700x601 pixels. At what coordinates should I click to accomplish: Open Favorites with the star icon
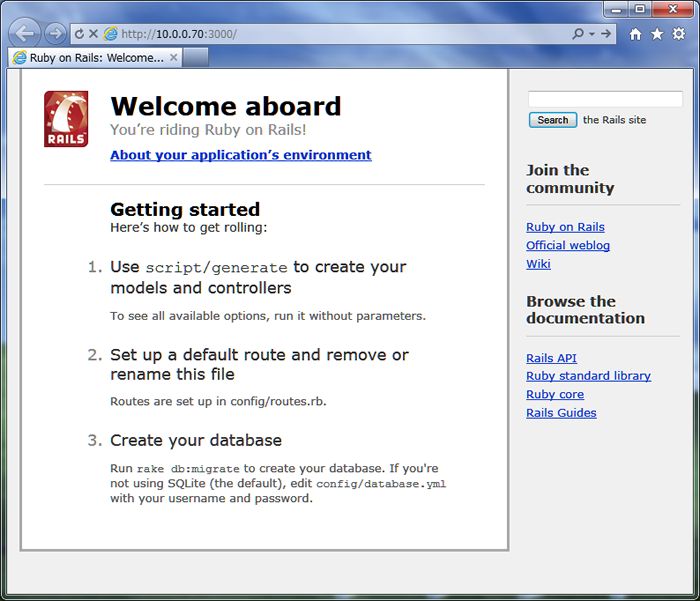tap(657, 34)
